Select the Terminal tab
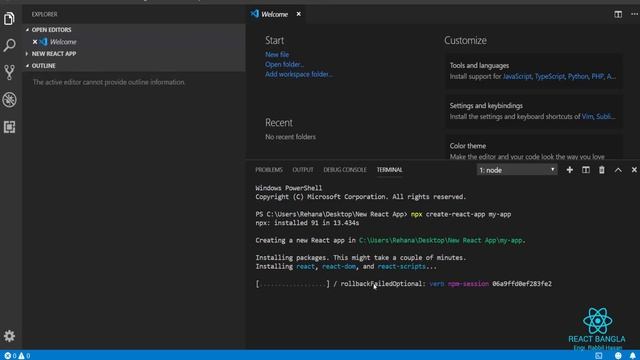 pos(389,170)
